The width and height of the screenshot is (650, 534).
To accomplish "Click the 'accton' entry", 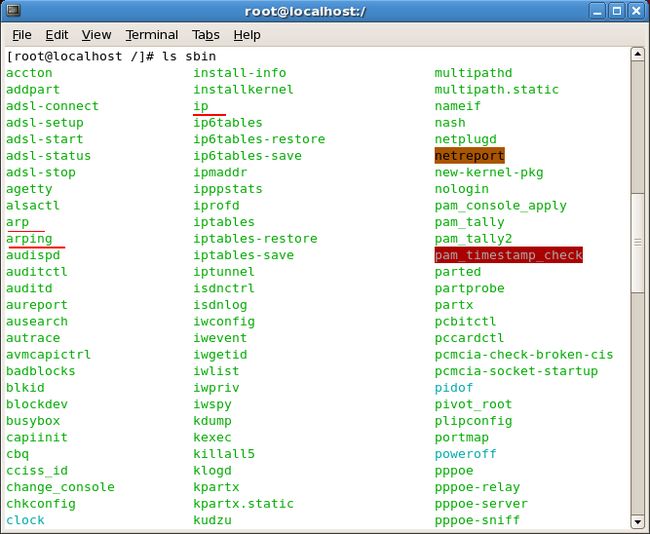I will tap(29, 73).
